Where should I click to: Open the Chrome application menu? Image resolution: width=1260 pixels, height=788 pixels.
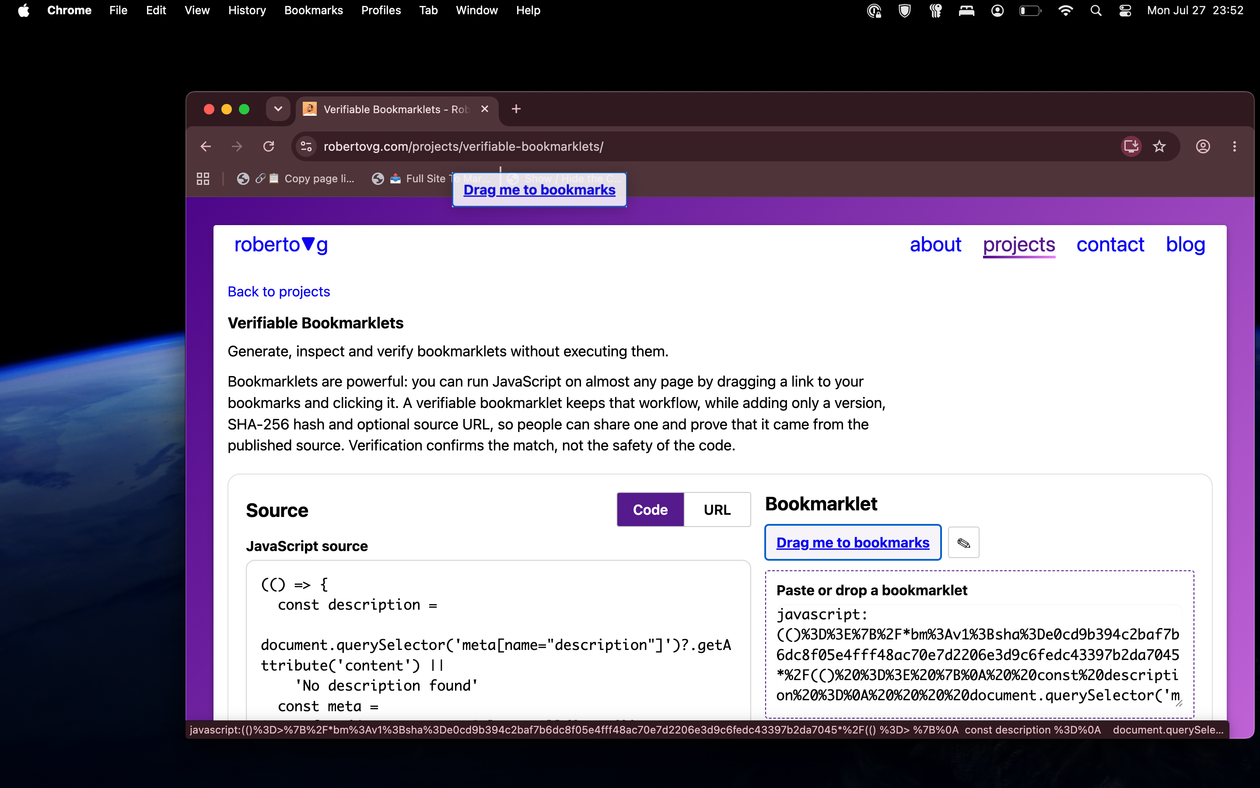click(69, 10)
